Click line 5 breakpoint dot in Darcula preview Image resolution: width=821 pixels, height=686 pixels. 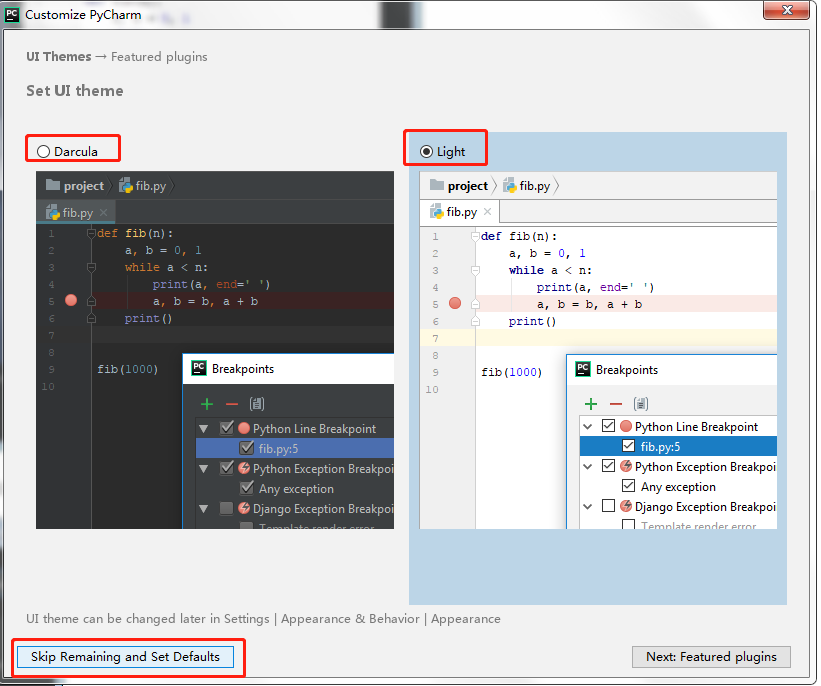[71, 301]
